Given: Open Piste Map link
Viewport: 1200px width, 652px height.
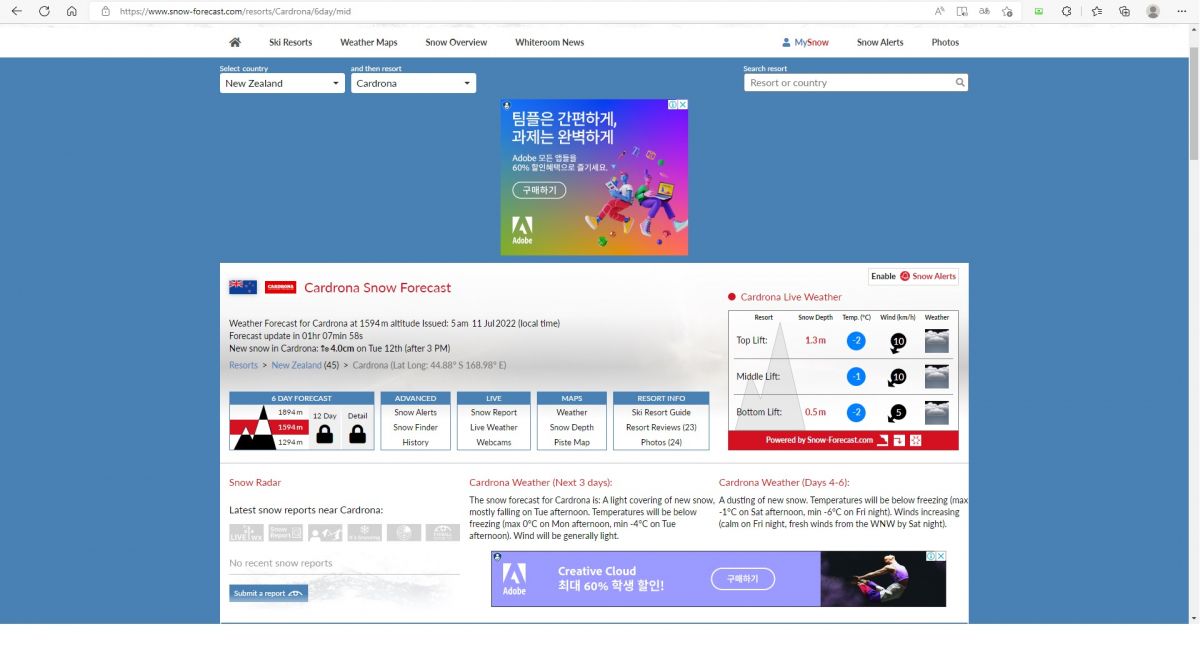Looking at the screenshot, I should [572, 442].
